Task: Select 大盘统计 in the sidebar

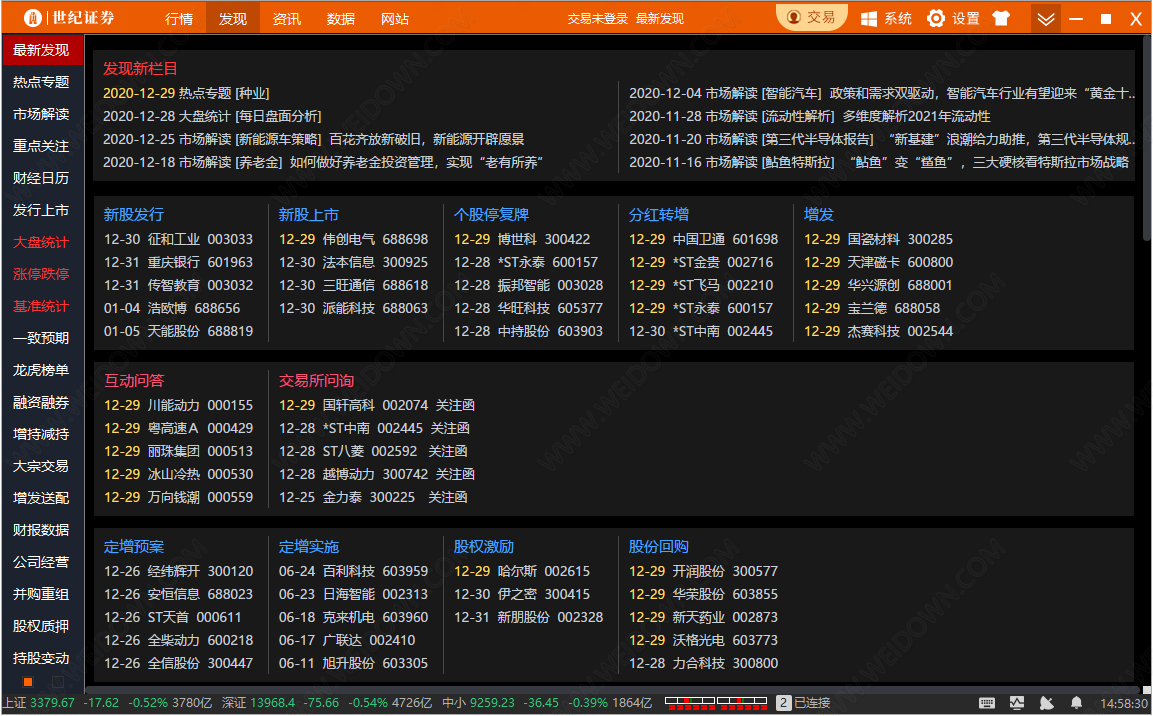Action: click(41, 242)
